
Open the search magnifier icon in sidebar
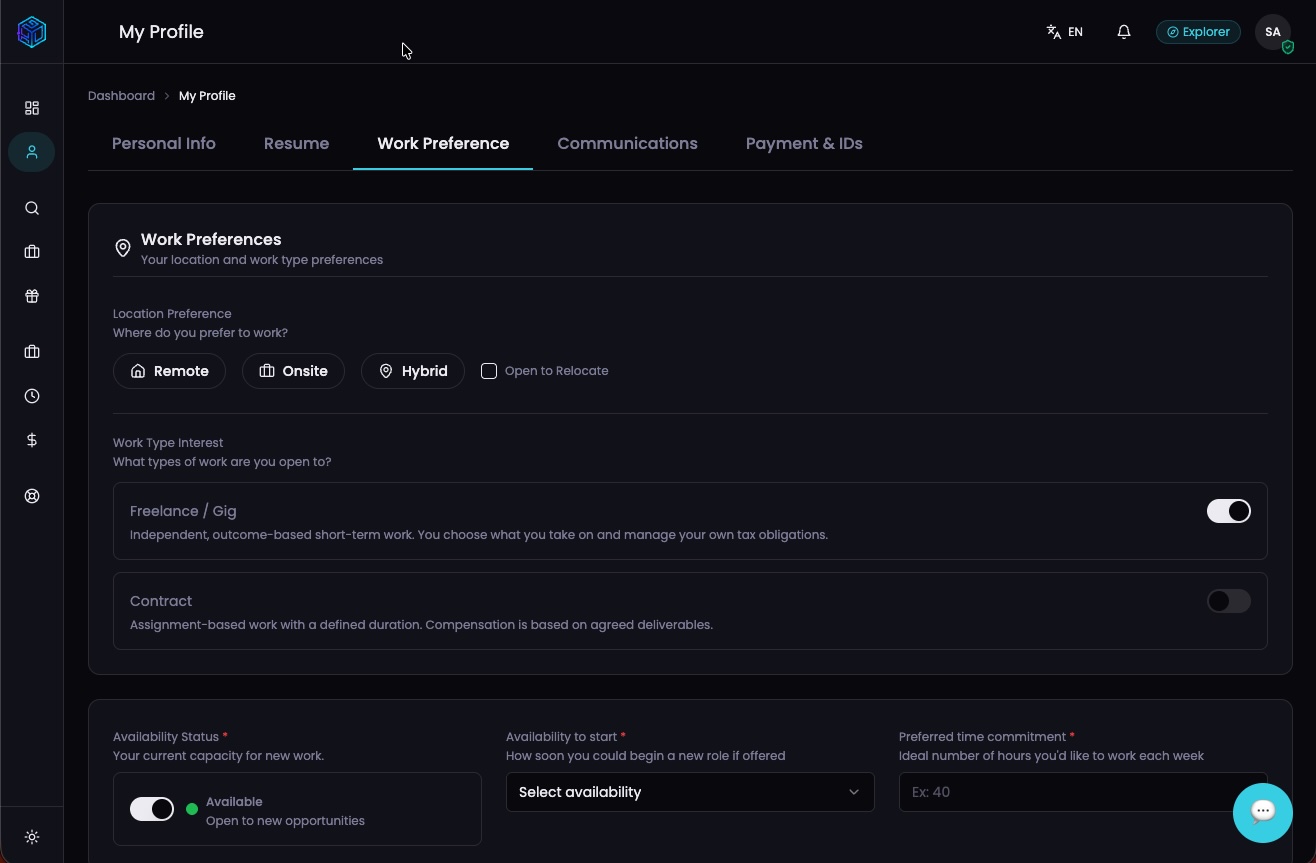[x=32, y=208]
